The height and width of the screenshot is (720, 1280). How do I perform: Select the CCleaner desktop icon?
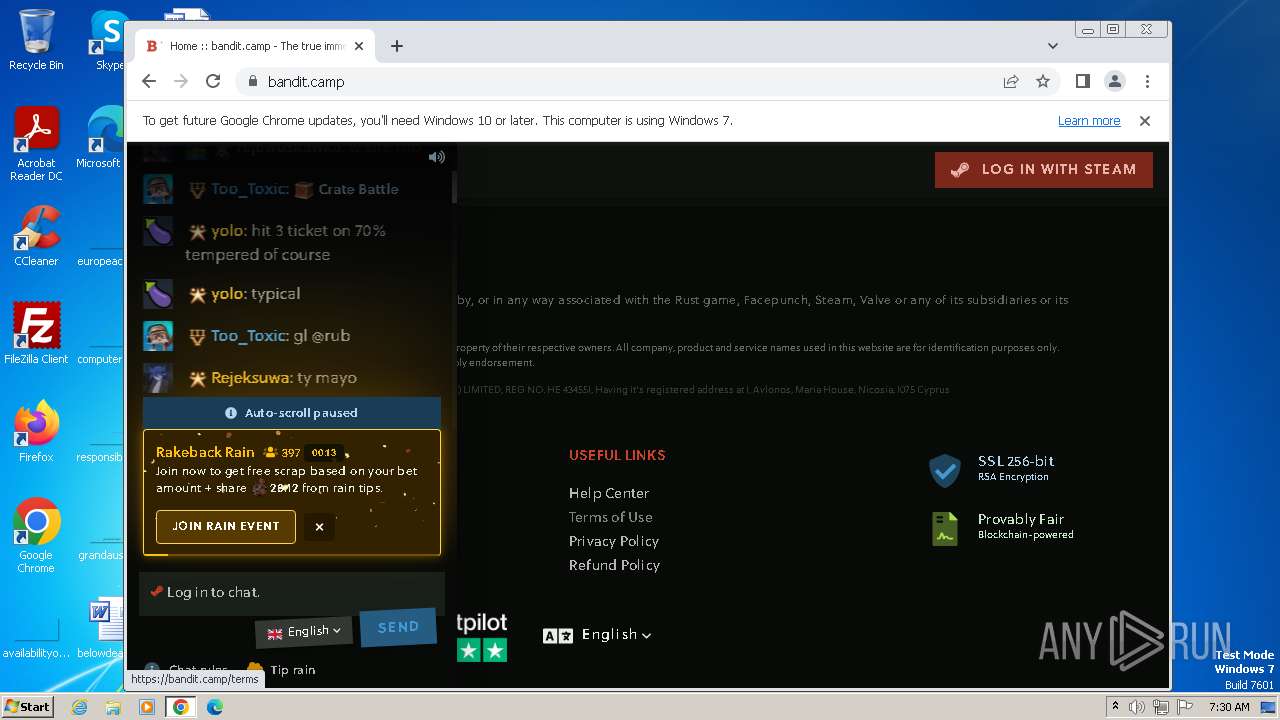tap(36, 236)
